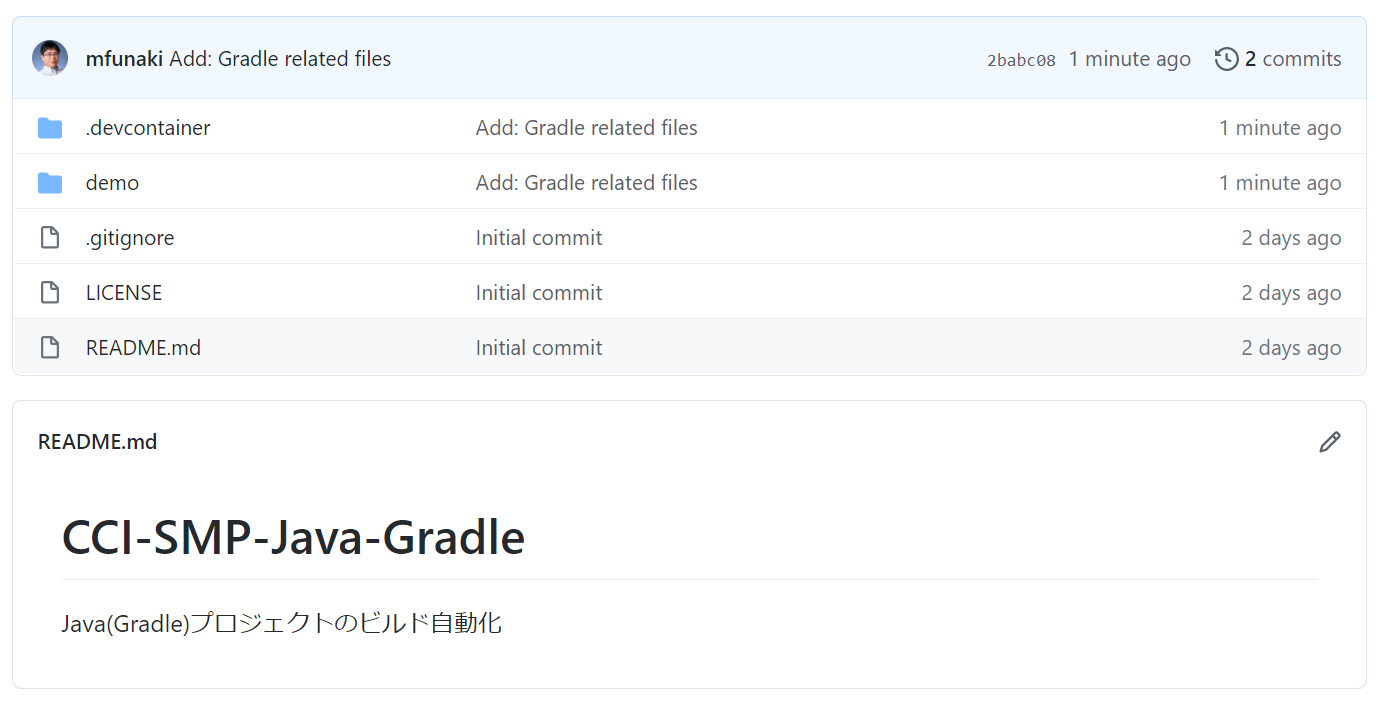Viewport: 1379px width, 709px height.
Task: Click the CCI-SMP-Java-Gradle heading
Action: [x=292, y=537]
